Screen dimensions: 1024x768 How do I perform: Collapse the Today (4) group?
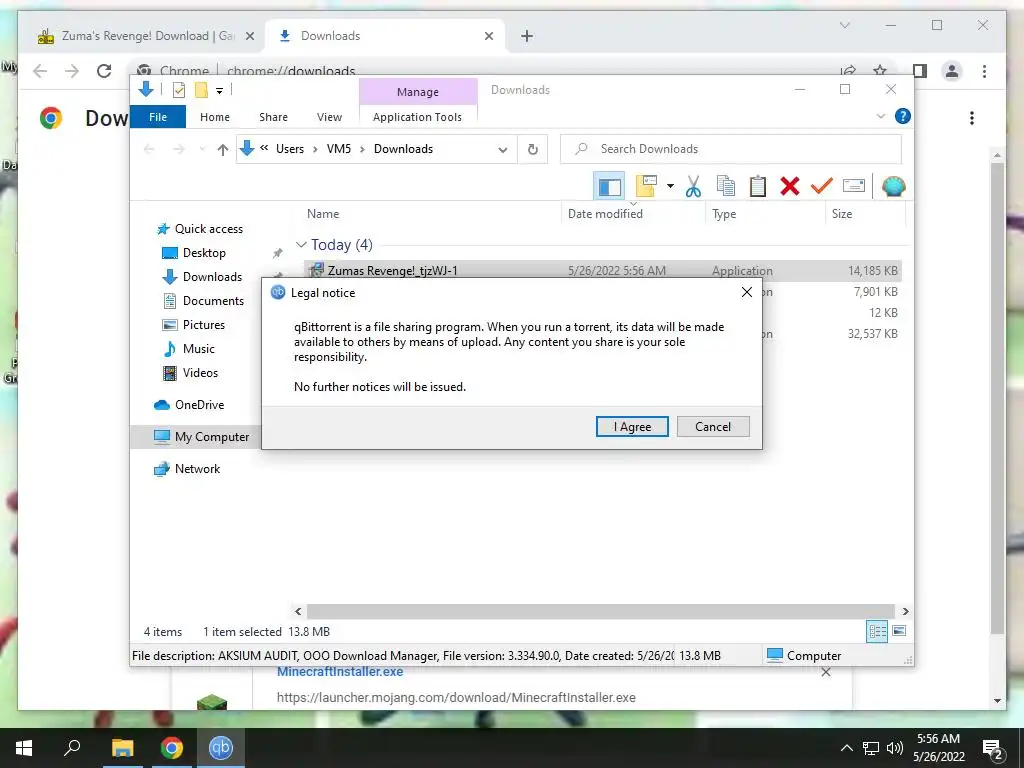tap(301, 244)
